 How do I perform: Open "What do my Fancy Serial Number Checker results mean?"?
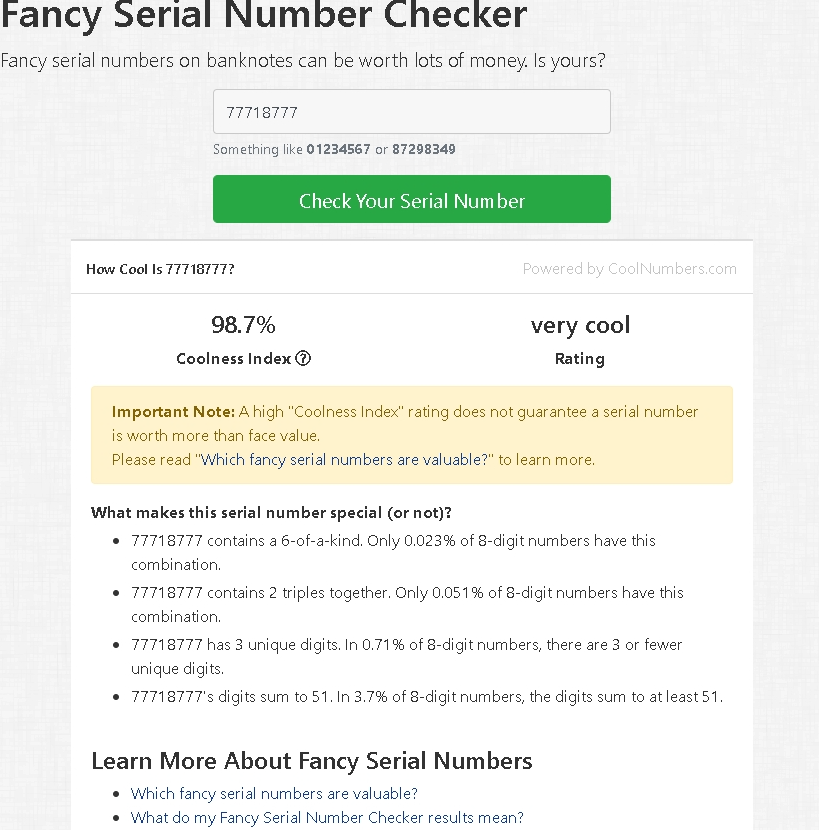[327, 817]
